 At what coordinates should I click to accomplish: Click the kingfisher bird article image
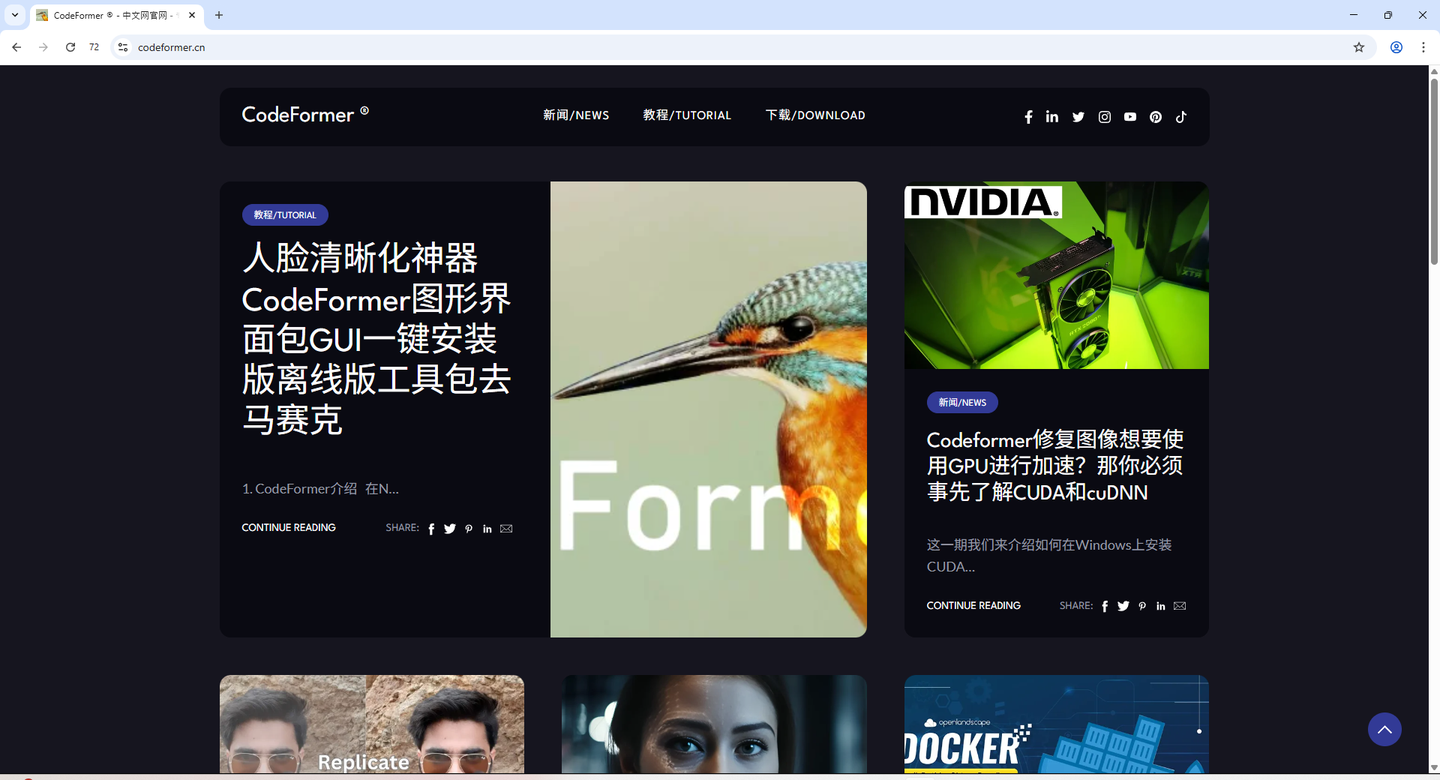[x=708, y=409]
